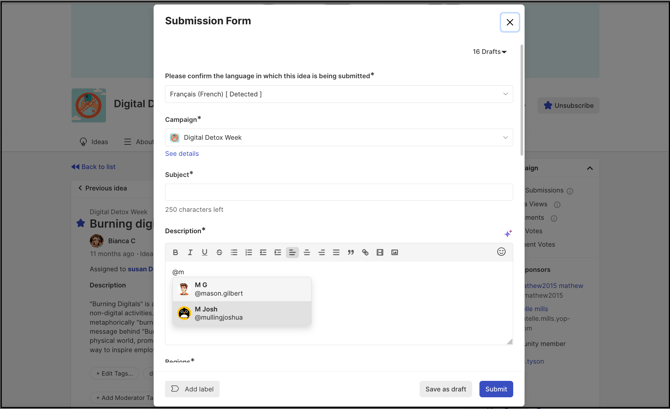Save the submission as draft

[x=446, y=389]
